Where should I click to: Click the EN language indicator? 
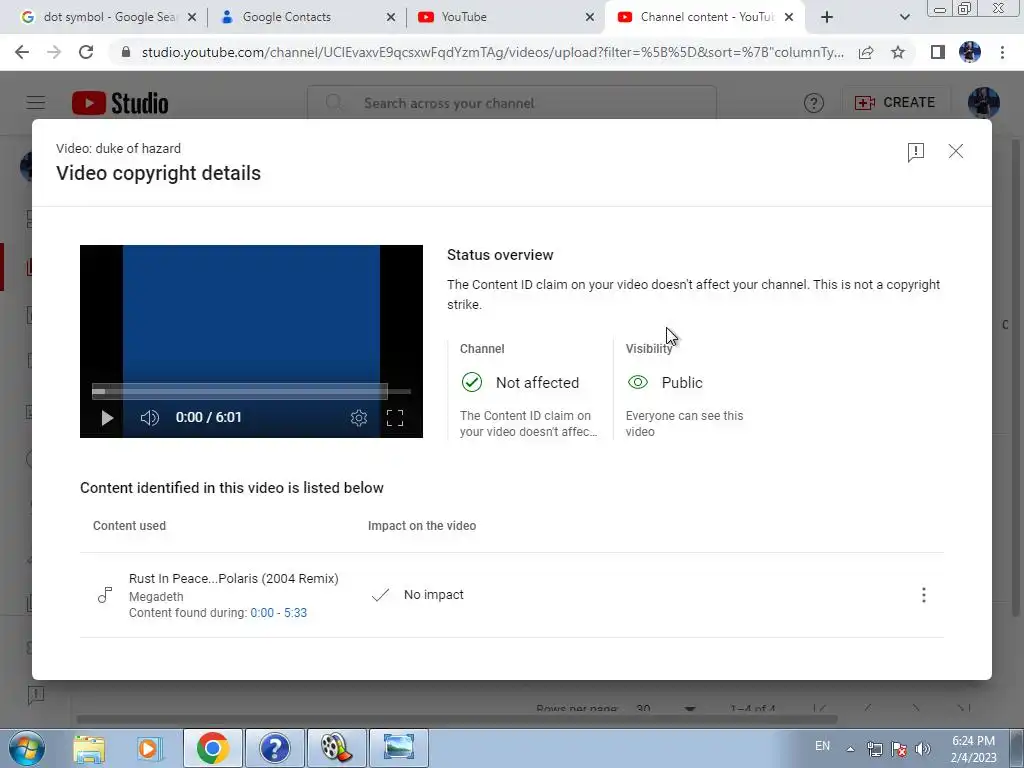tap(822, 746)
